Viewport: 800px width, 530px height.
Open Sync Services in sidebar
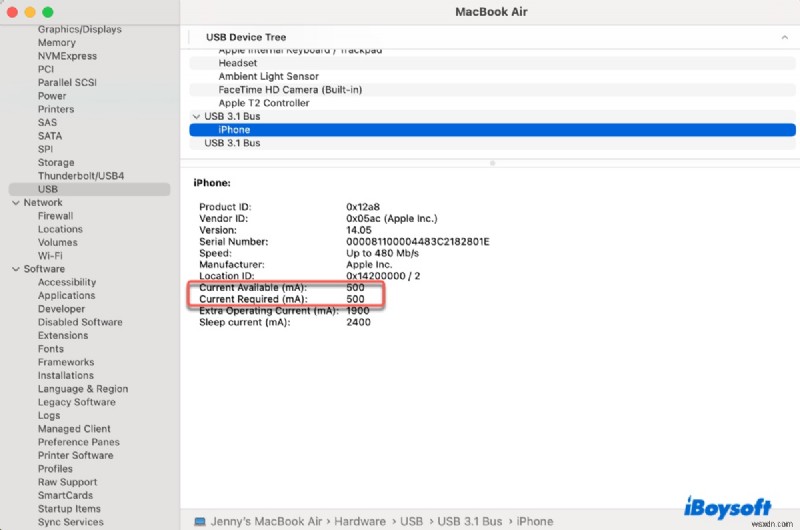[x=70, y=522]
